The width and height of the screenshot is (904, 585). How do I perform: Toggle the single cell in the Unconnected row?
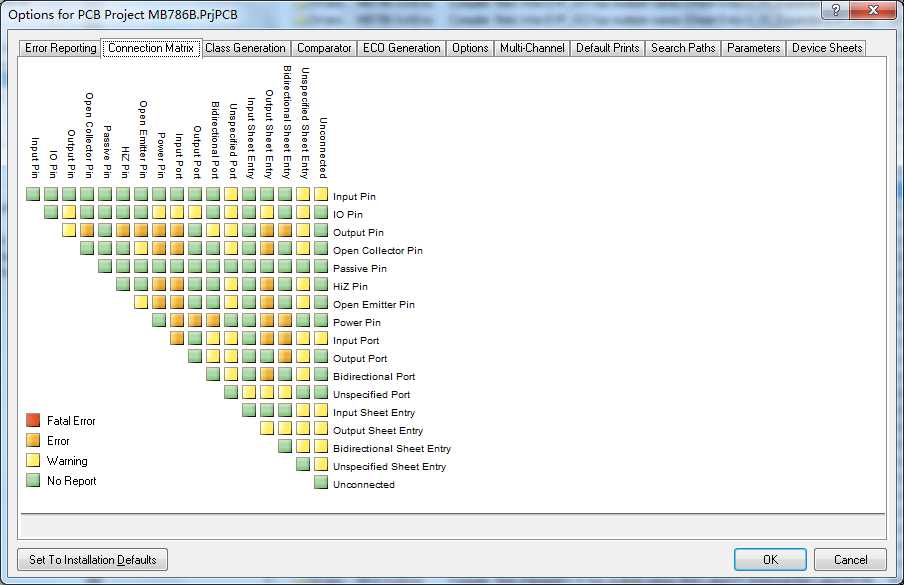coord(321,482)
